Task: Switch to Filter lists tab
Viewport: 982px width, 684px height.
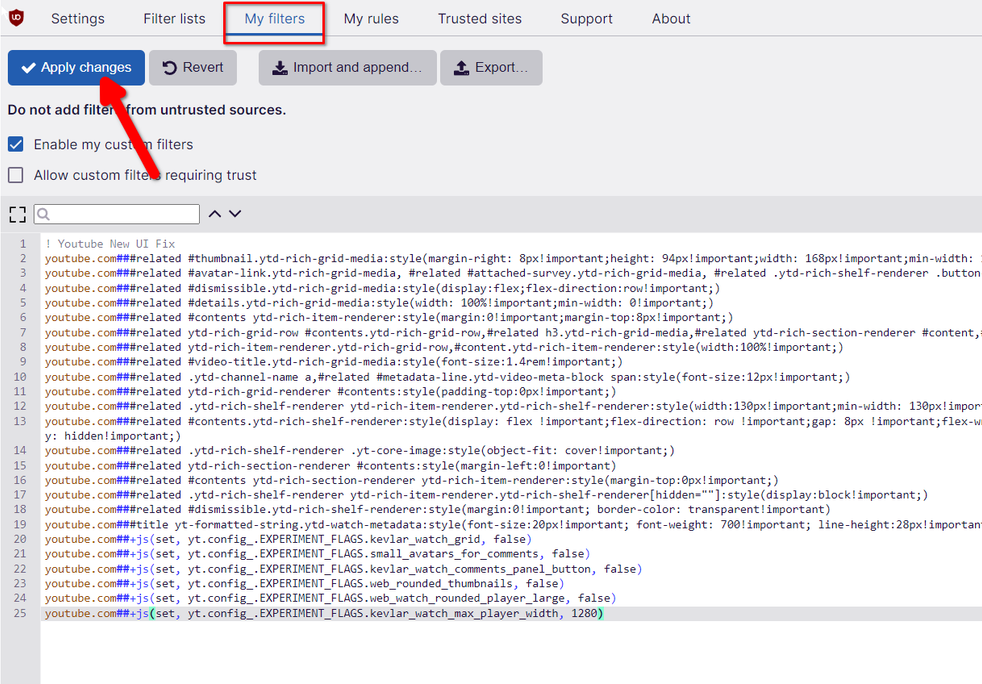Action: pyautogui.click(x=174, y=19)
